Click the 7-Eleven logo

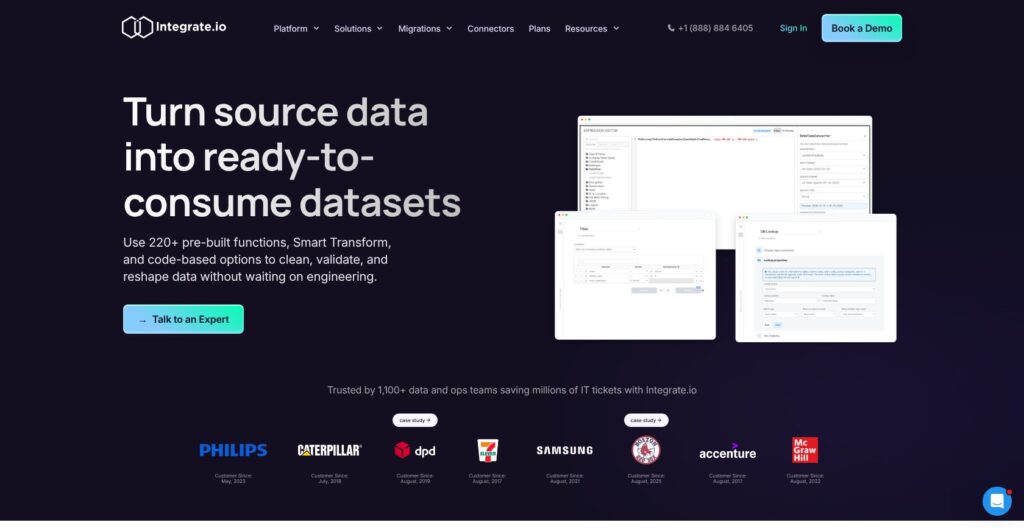487,450
